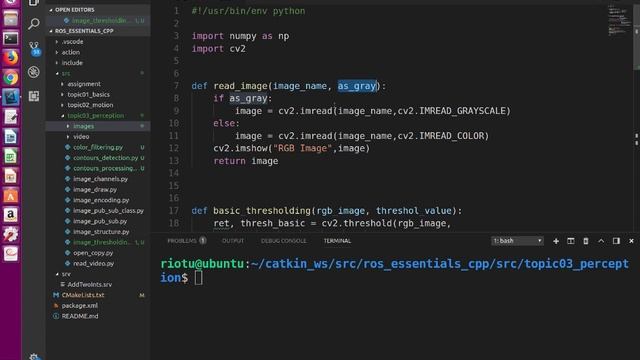Open the Search view in activity bar
Viewport: 640px width, 360px height.
[34, 24]
